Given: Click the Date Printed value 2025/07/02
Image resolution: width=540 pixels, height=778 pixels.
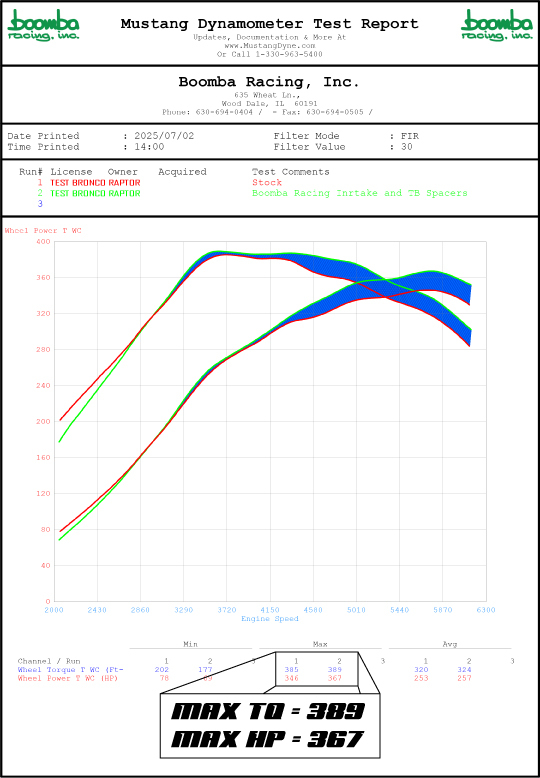Looking at the screenshot, I should tap(164, 136).
